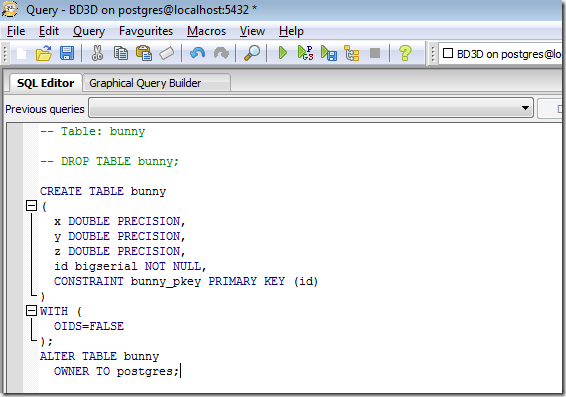Screen dimensions: 566x397
Task: Execute the query with the green play icon
Action: click(x=283, y=53)
